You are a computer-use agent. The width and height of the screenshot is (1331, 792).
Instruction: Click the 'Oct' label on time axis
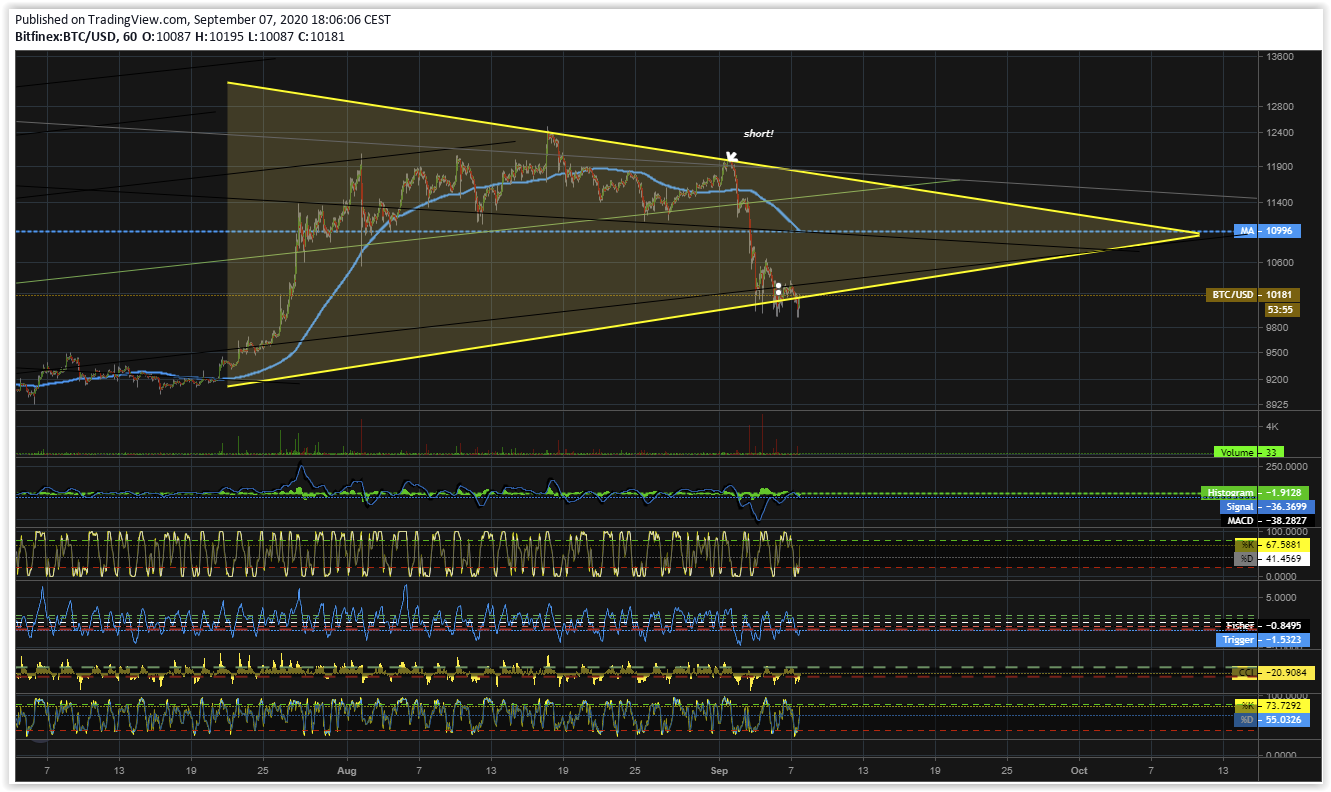(1078, 771)
